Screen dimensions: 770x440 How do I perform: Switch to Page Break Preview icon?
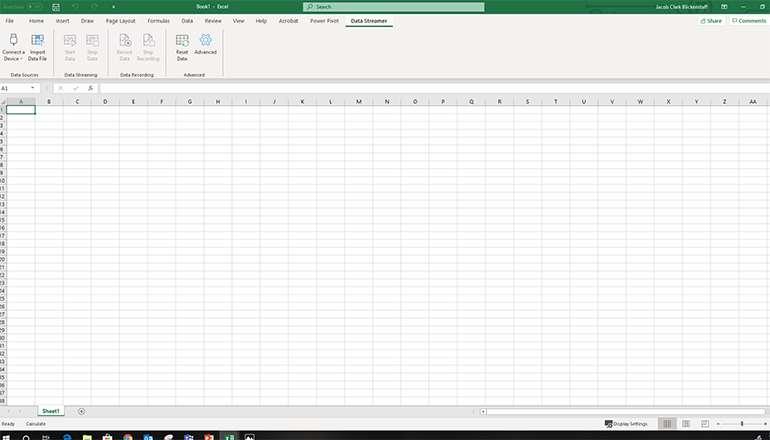coord(705,423)
